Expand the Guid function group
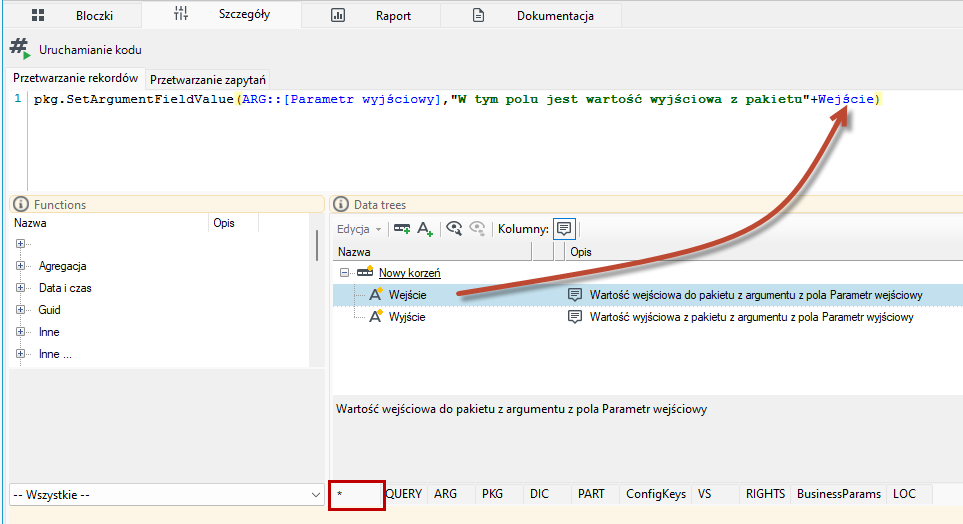Image resolution: width=963 pixels, height=524 pixels. click(x=20, y=310)
